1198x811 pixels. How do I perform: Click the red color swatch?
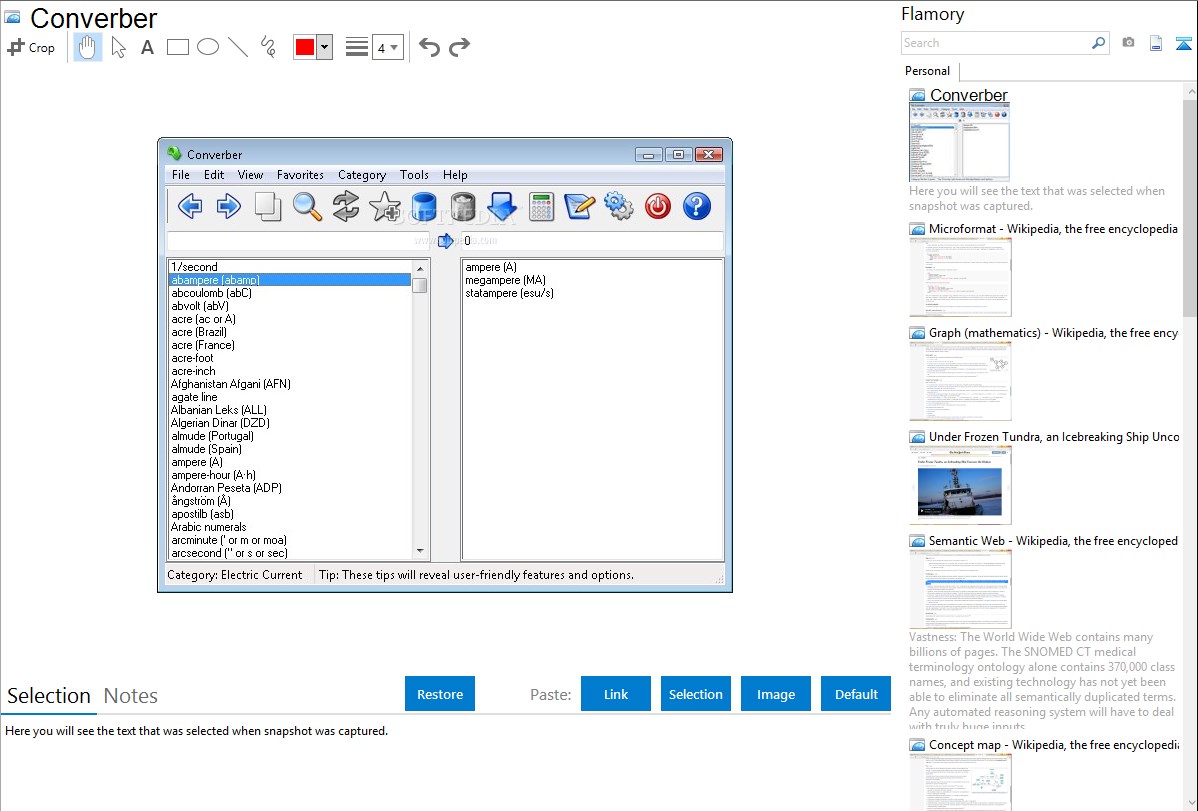(305, 47)
